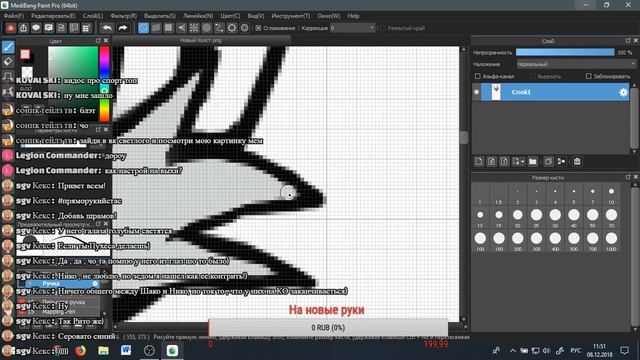Delete layer with trash icon
The height and width of the screenshot is (360, 640).
pyautogui.click(x=577, y=162)
